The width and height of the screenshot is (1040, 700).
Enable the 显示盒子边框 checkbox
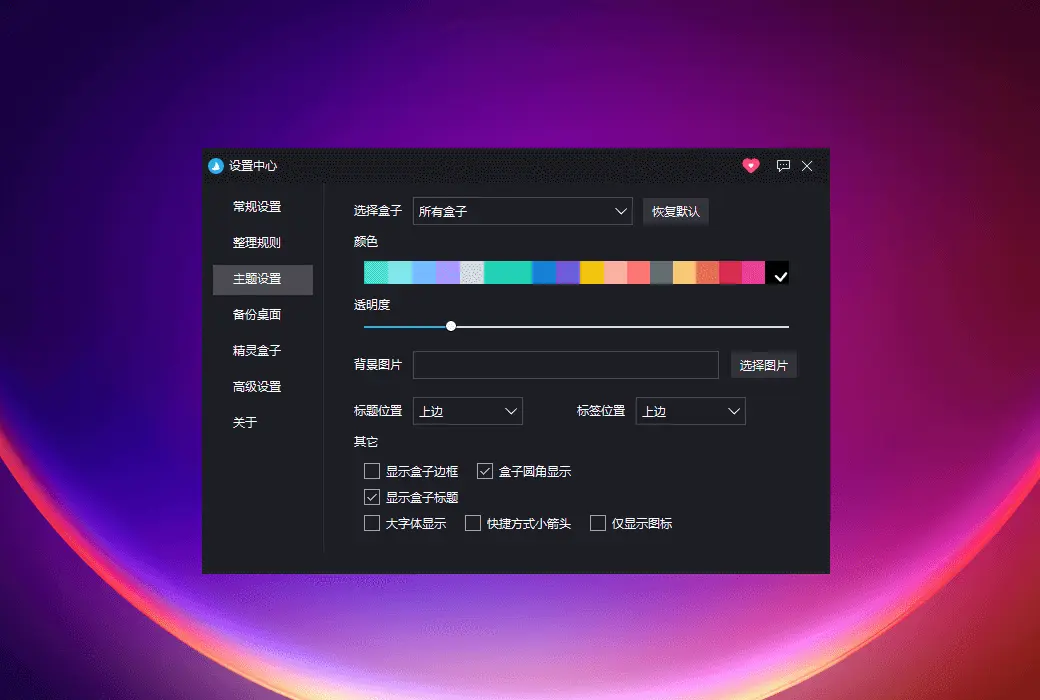point(371,471)
